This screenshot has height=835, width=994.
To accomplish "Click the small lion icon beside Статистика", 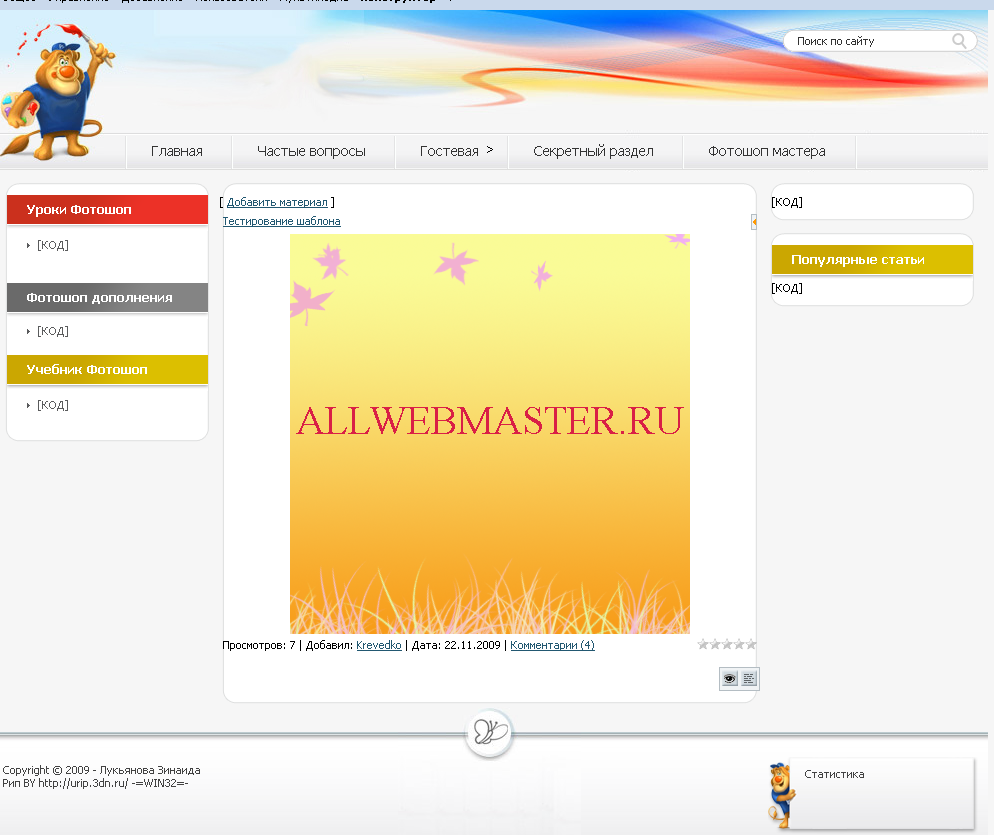I will (x=782, y=795).
